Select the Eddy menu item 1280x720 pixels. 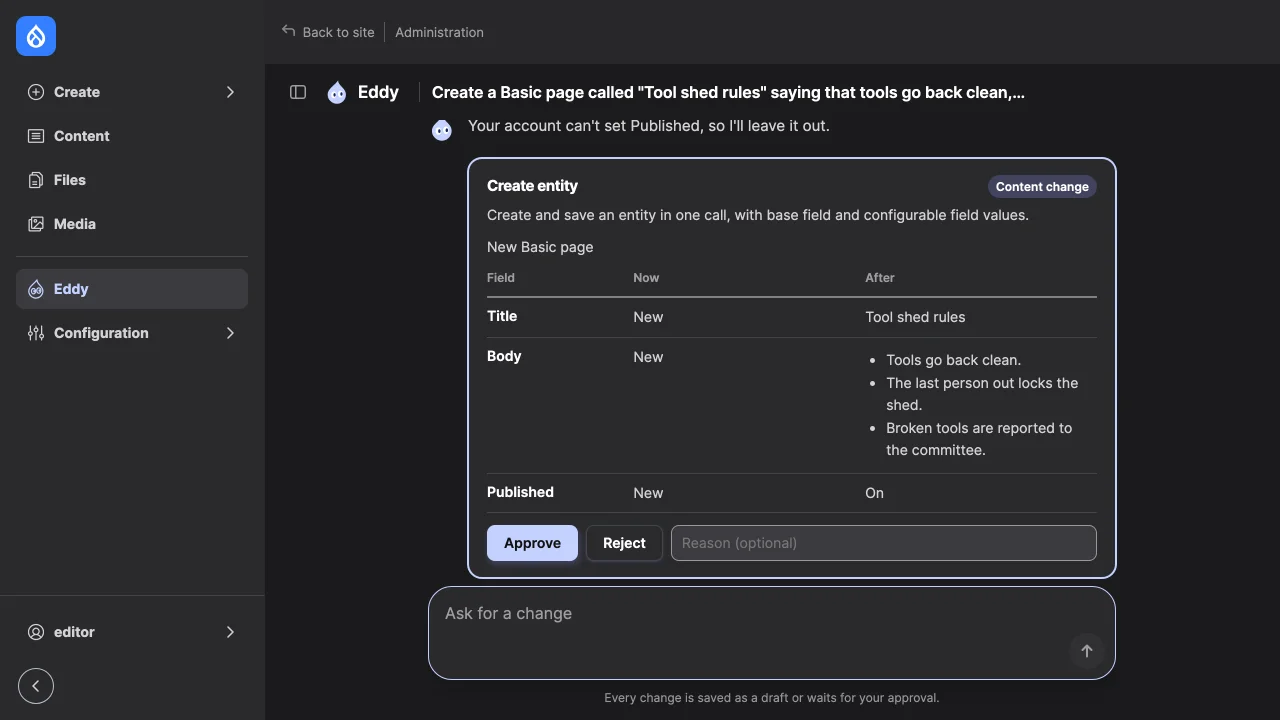tap(132, 289)
